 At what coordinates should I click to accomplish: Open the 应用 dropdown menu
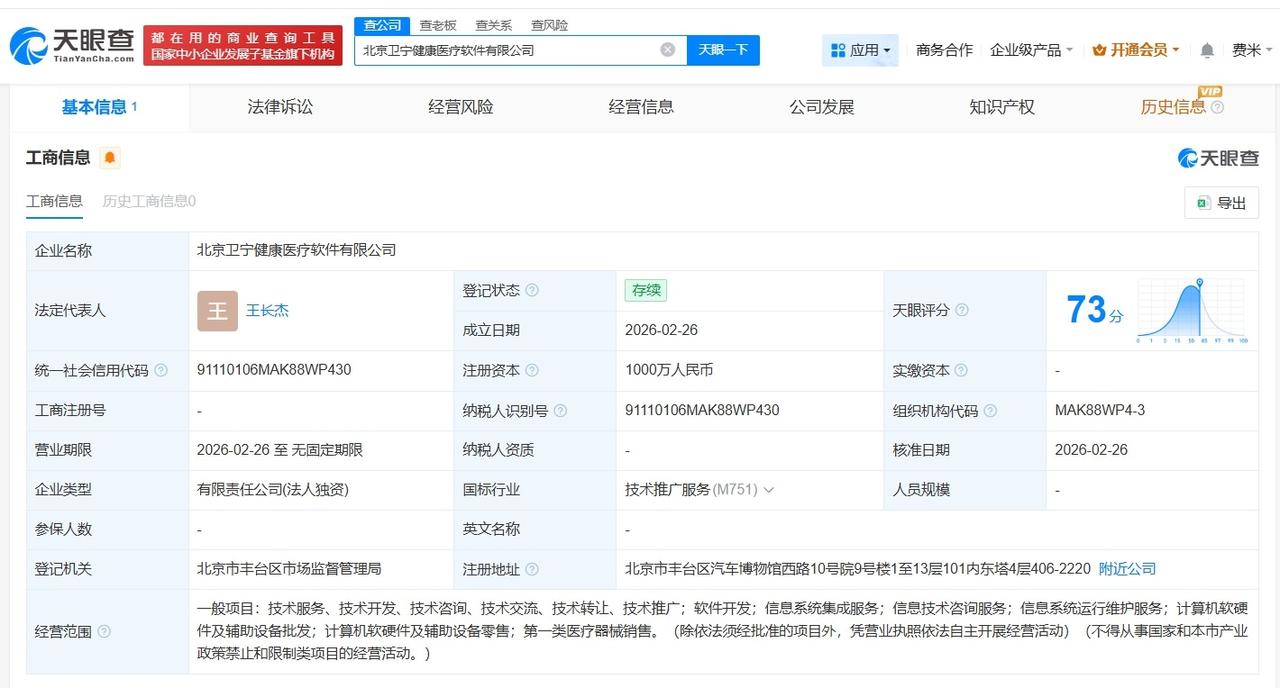(x=886, y=49)
